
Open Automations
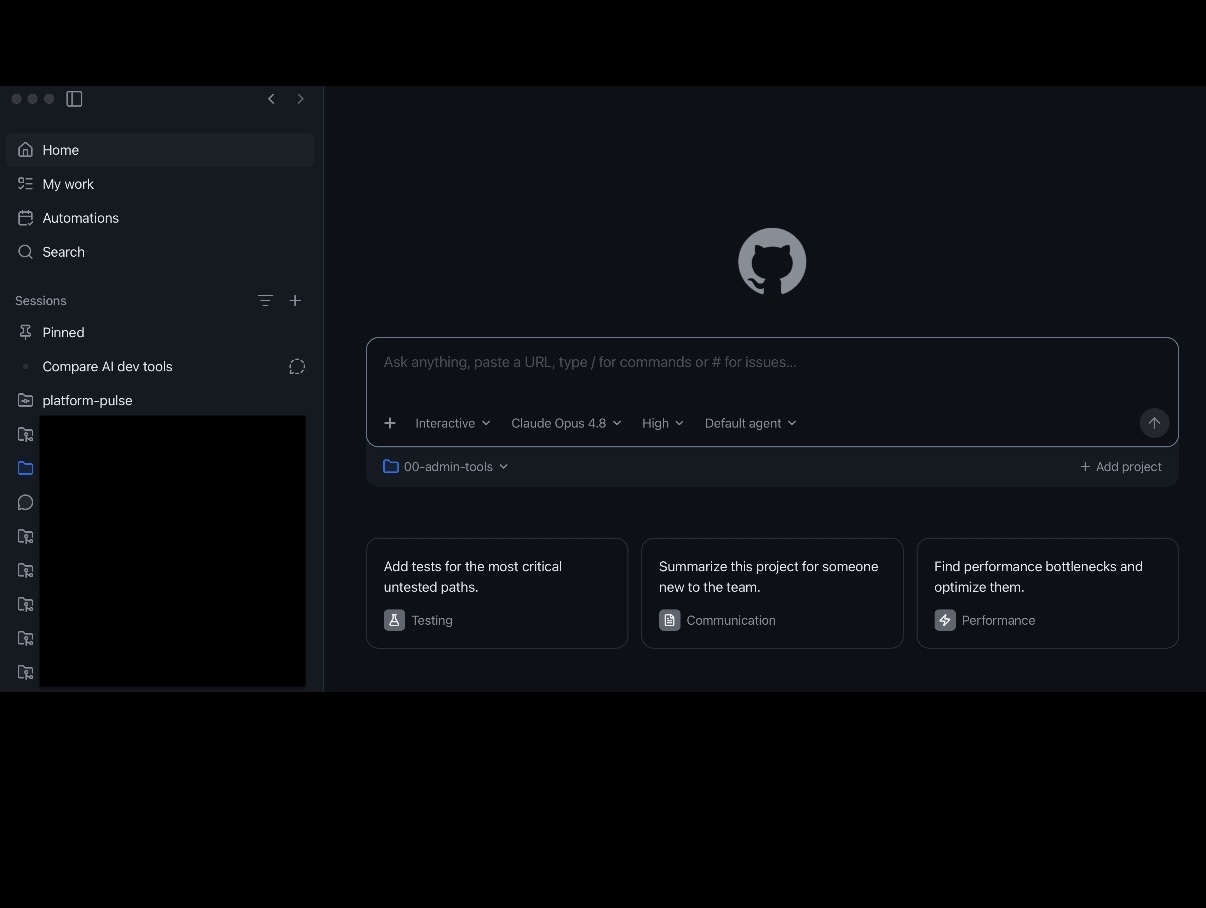coord(160,218)
